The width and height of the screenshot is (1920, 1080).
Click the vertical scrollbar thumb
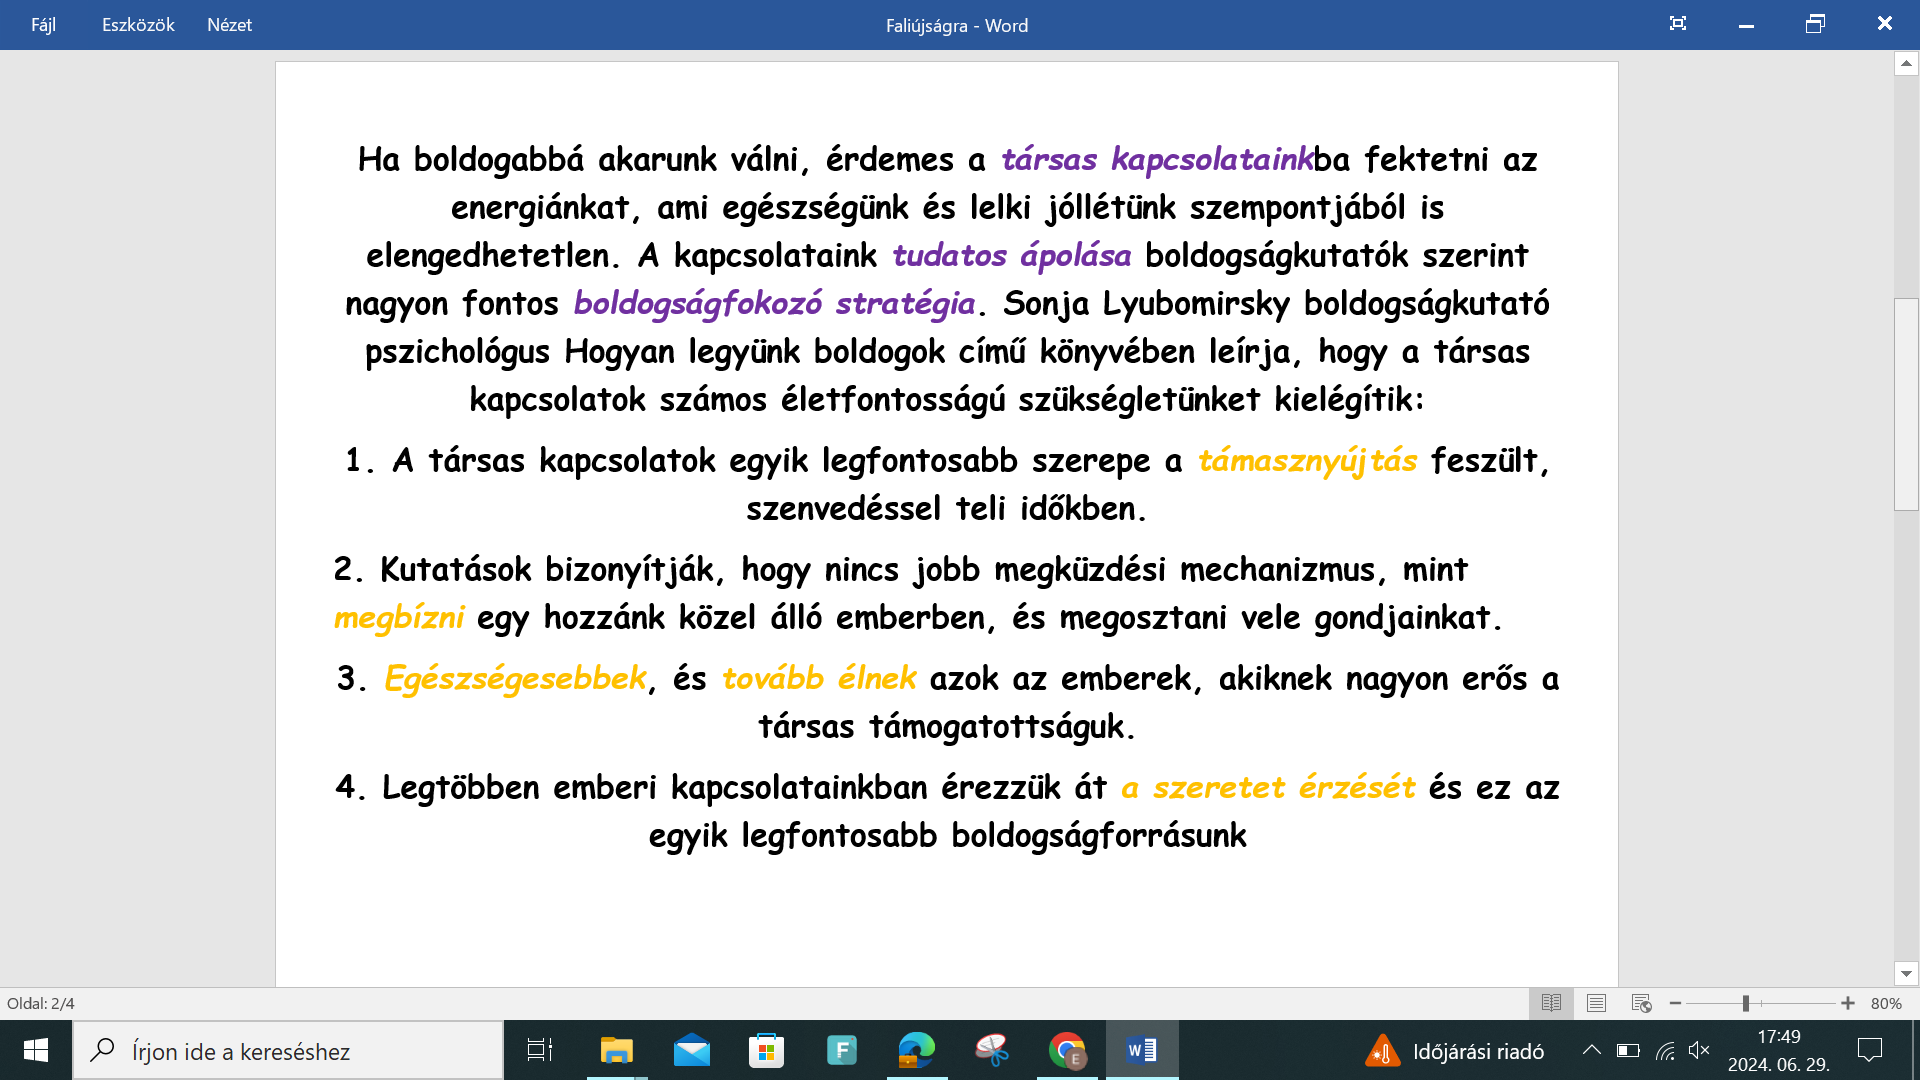click(1906, 405)
